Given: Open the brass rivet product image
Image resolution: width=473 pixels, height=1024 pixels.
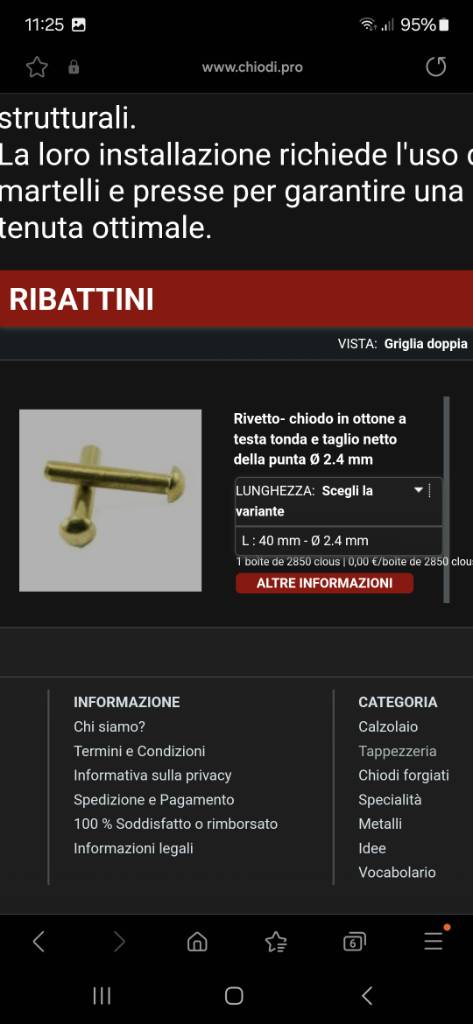Looking at the screenshot, I should [x=110, y=500].
